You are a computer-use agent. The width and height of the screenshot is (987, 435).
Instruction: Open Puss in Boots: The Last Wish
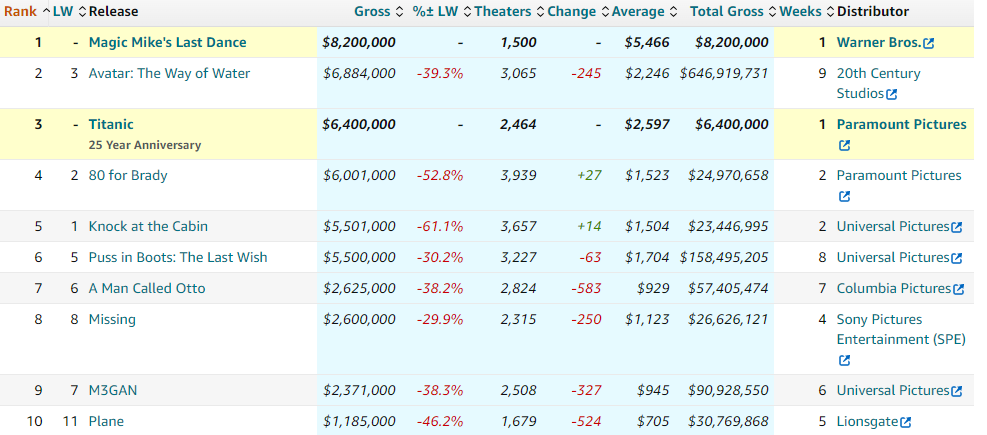pos(178,257)
